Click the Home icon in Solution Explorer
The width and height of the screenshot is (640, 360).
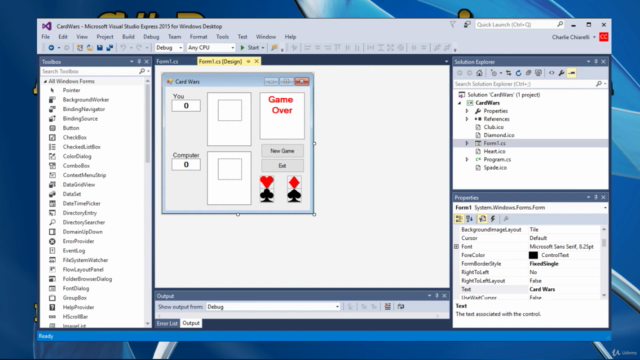479,73
